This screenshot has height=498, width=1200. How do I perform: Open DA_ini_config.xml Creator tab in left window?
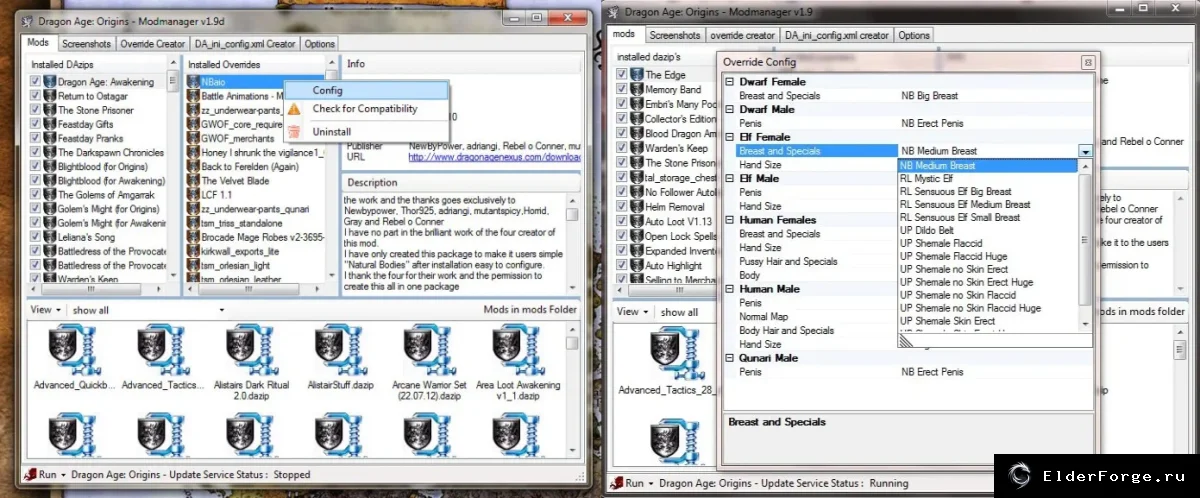click(245, 44)
